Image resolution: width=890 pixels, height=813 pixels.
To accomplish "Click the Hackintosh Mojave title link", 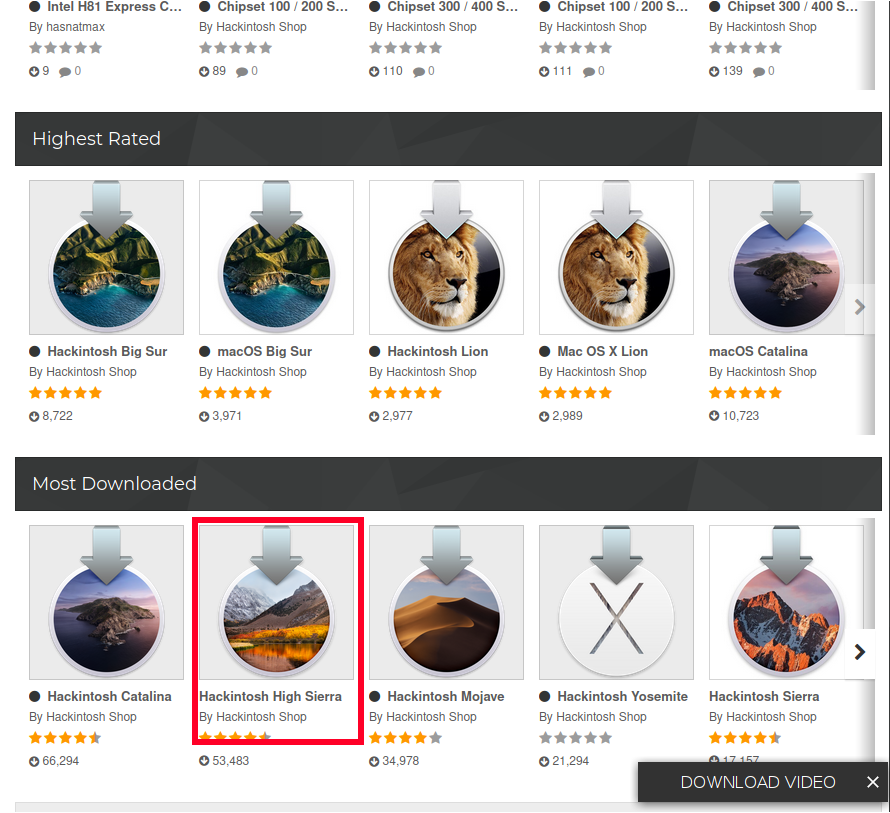I will click(445, 696).
